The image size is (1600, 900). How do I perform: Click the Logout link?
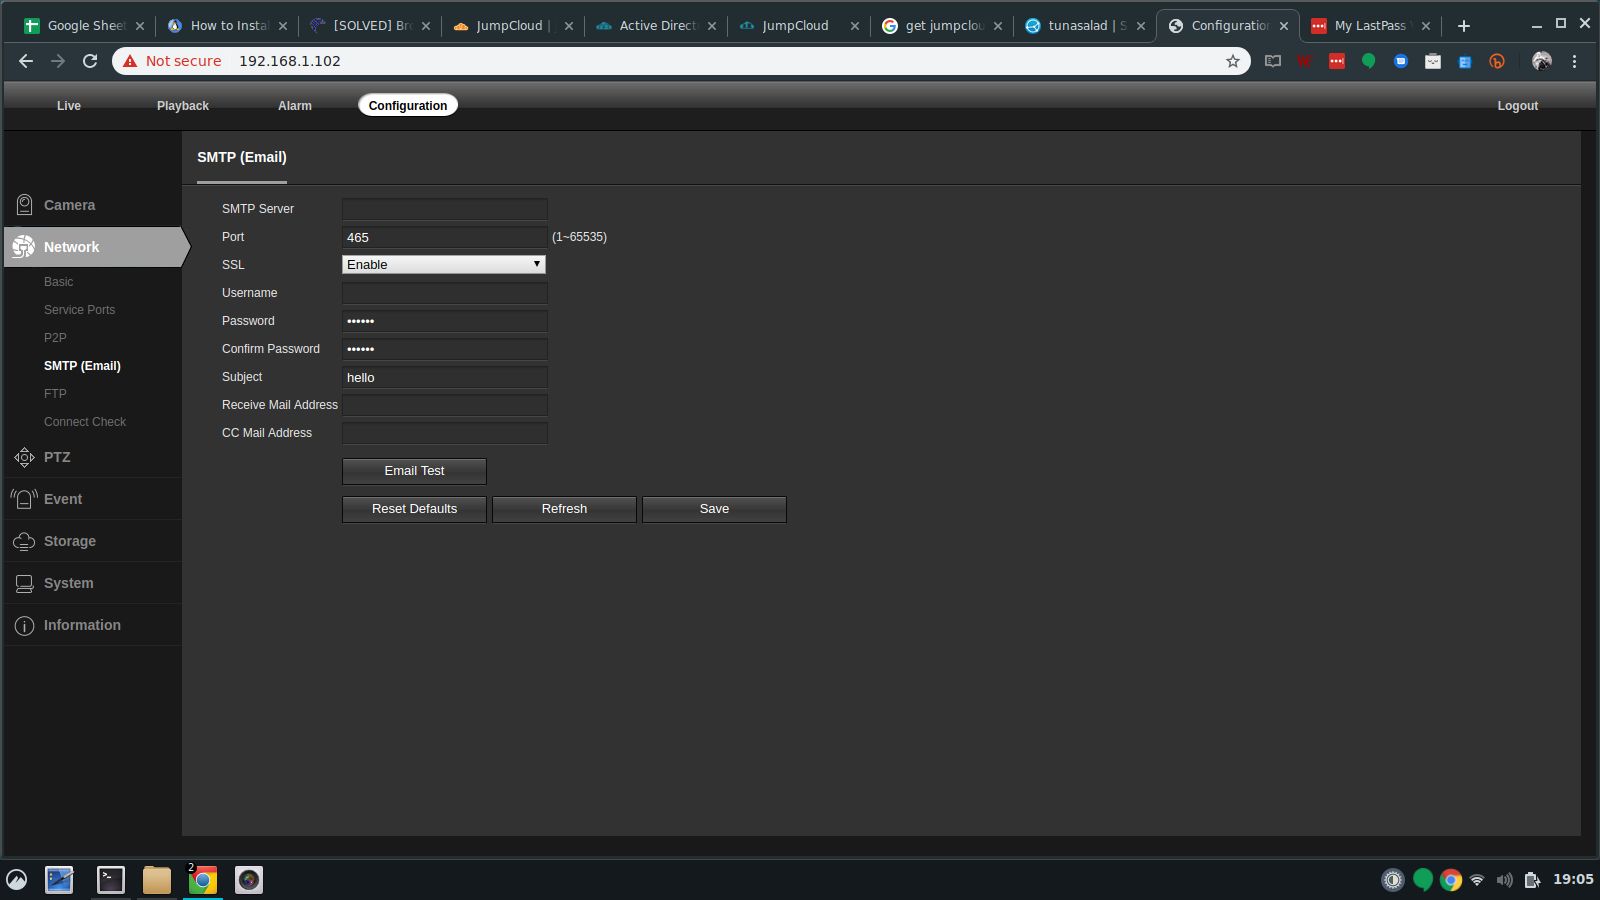[x=1517, y=106]
